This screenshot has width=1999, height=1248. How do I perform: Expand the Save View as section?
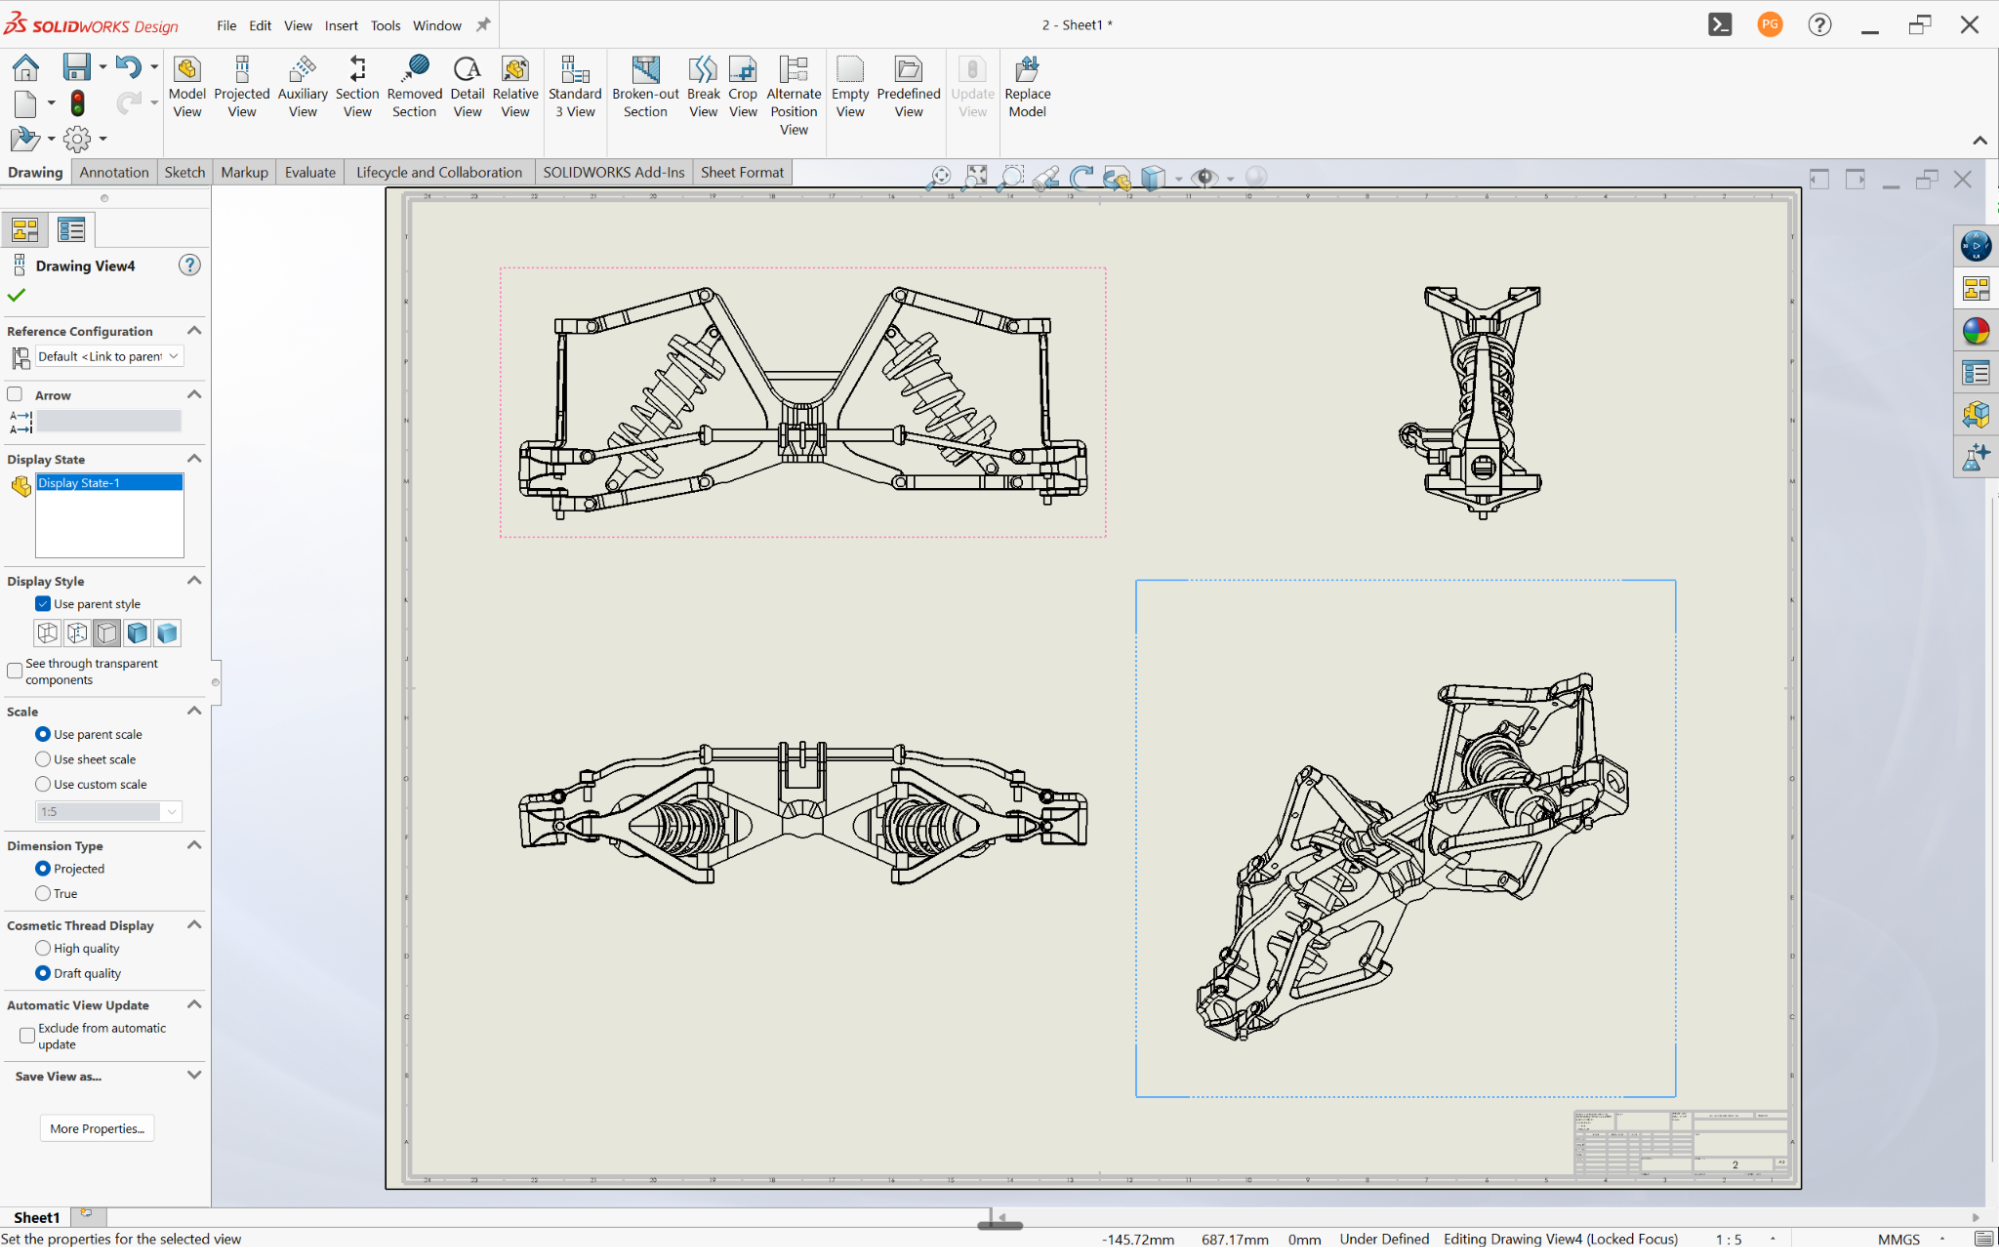pyautogui.click(x=194, y=1075)
